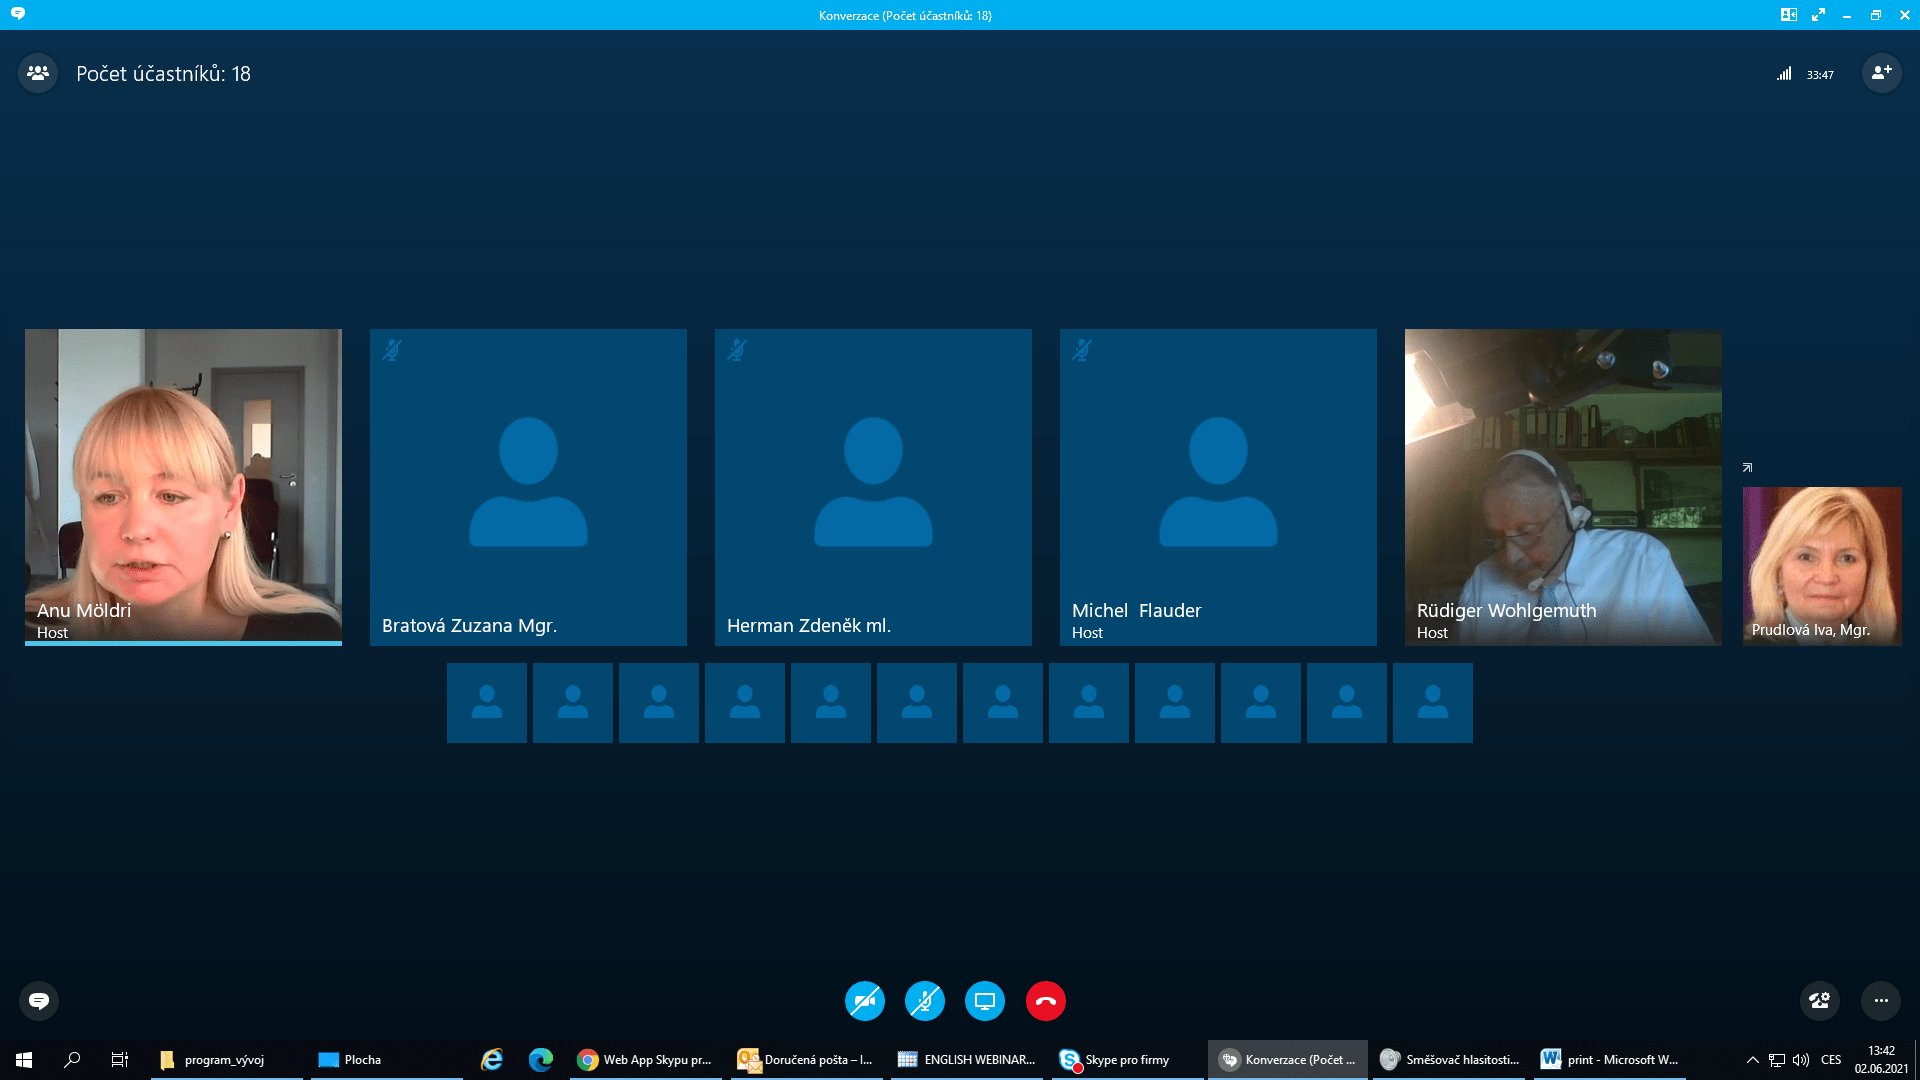Viewport: 1920px width, 1080px height.
Task: Toggle full screen view icon
Action: (x=1818, y=15)
